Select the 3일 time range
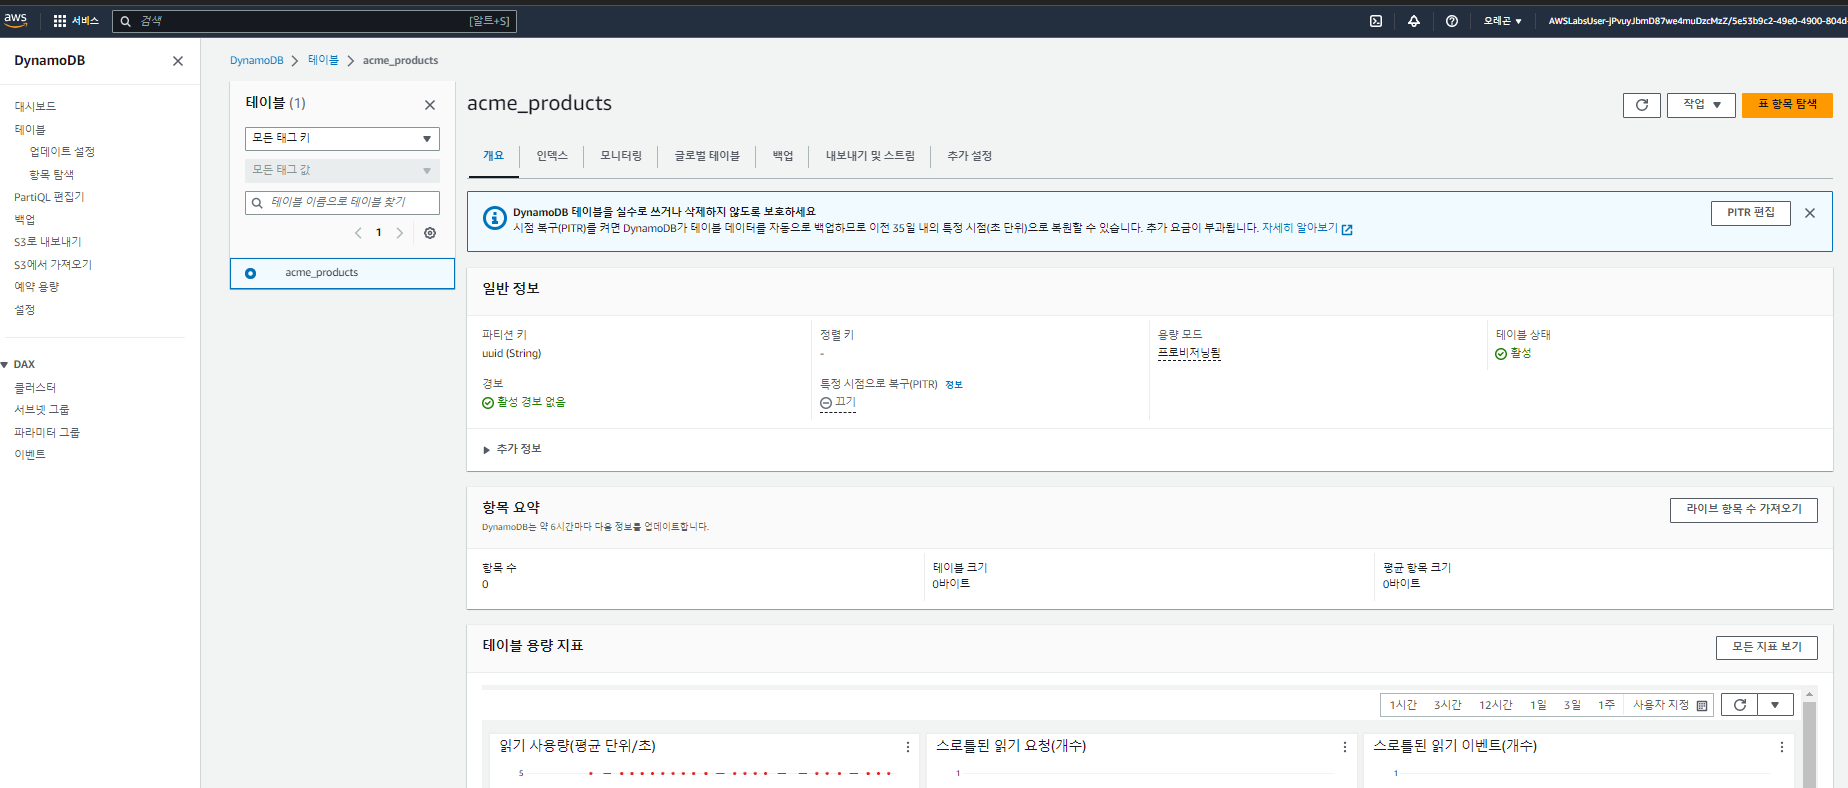The image size is (1848, 788). coord(1572,706)
